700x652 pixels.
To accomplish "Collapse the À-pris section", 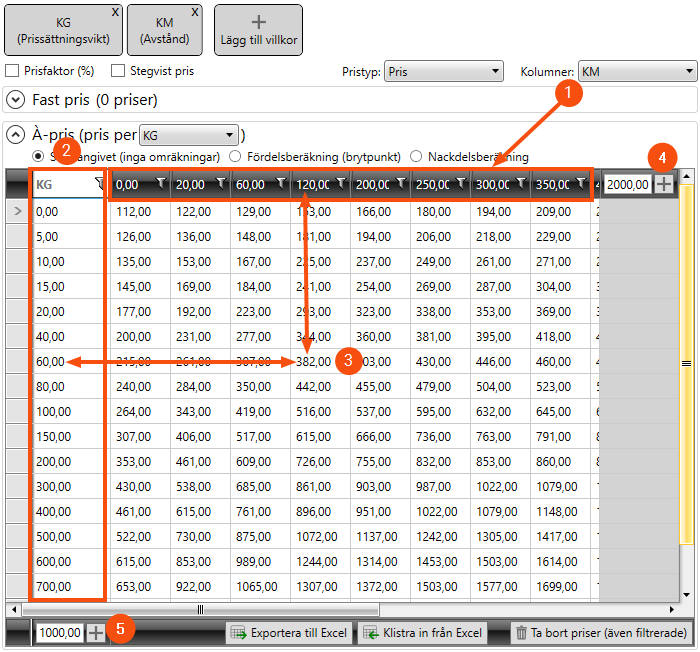I will pyautogui.click(x=15, y=134).
